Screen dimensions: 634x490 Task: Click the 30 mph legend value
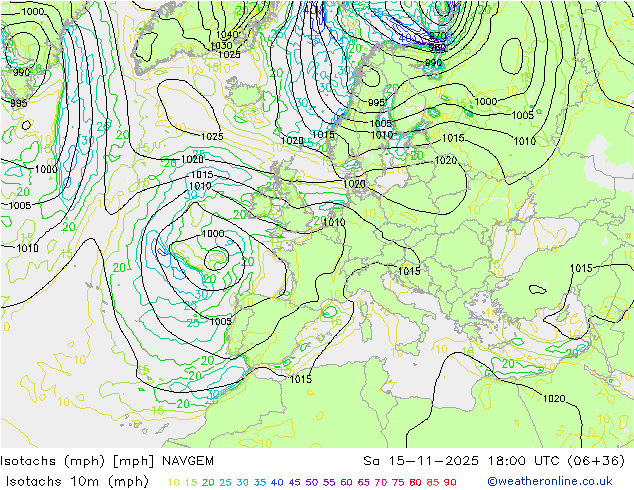243,482
